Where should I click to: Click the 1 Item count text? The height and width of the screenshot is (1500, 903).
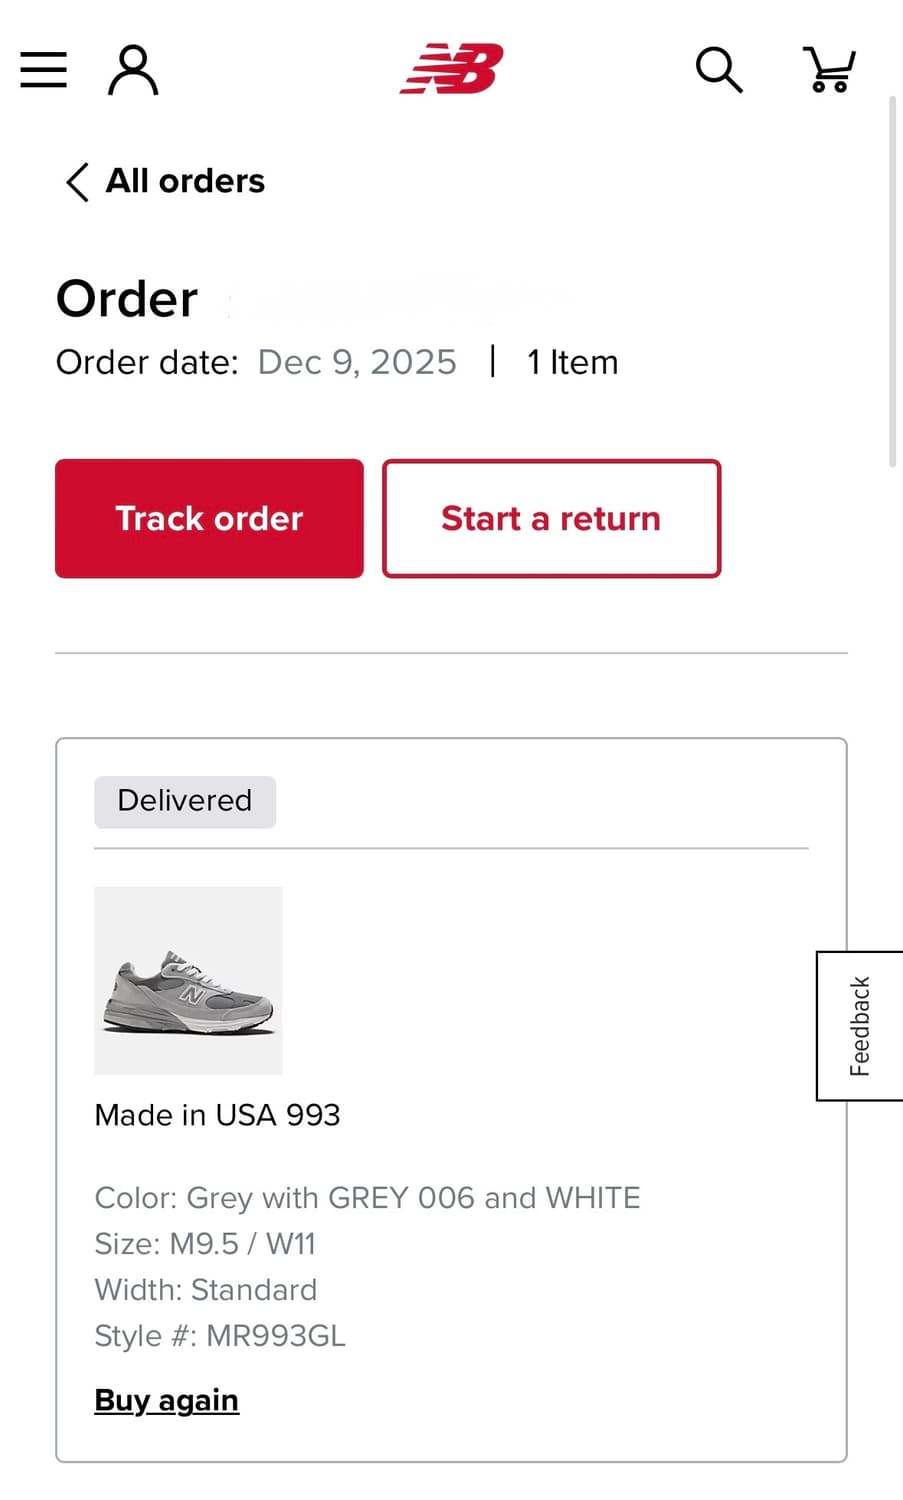click(x=572, y=362)
